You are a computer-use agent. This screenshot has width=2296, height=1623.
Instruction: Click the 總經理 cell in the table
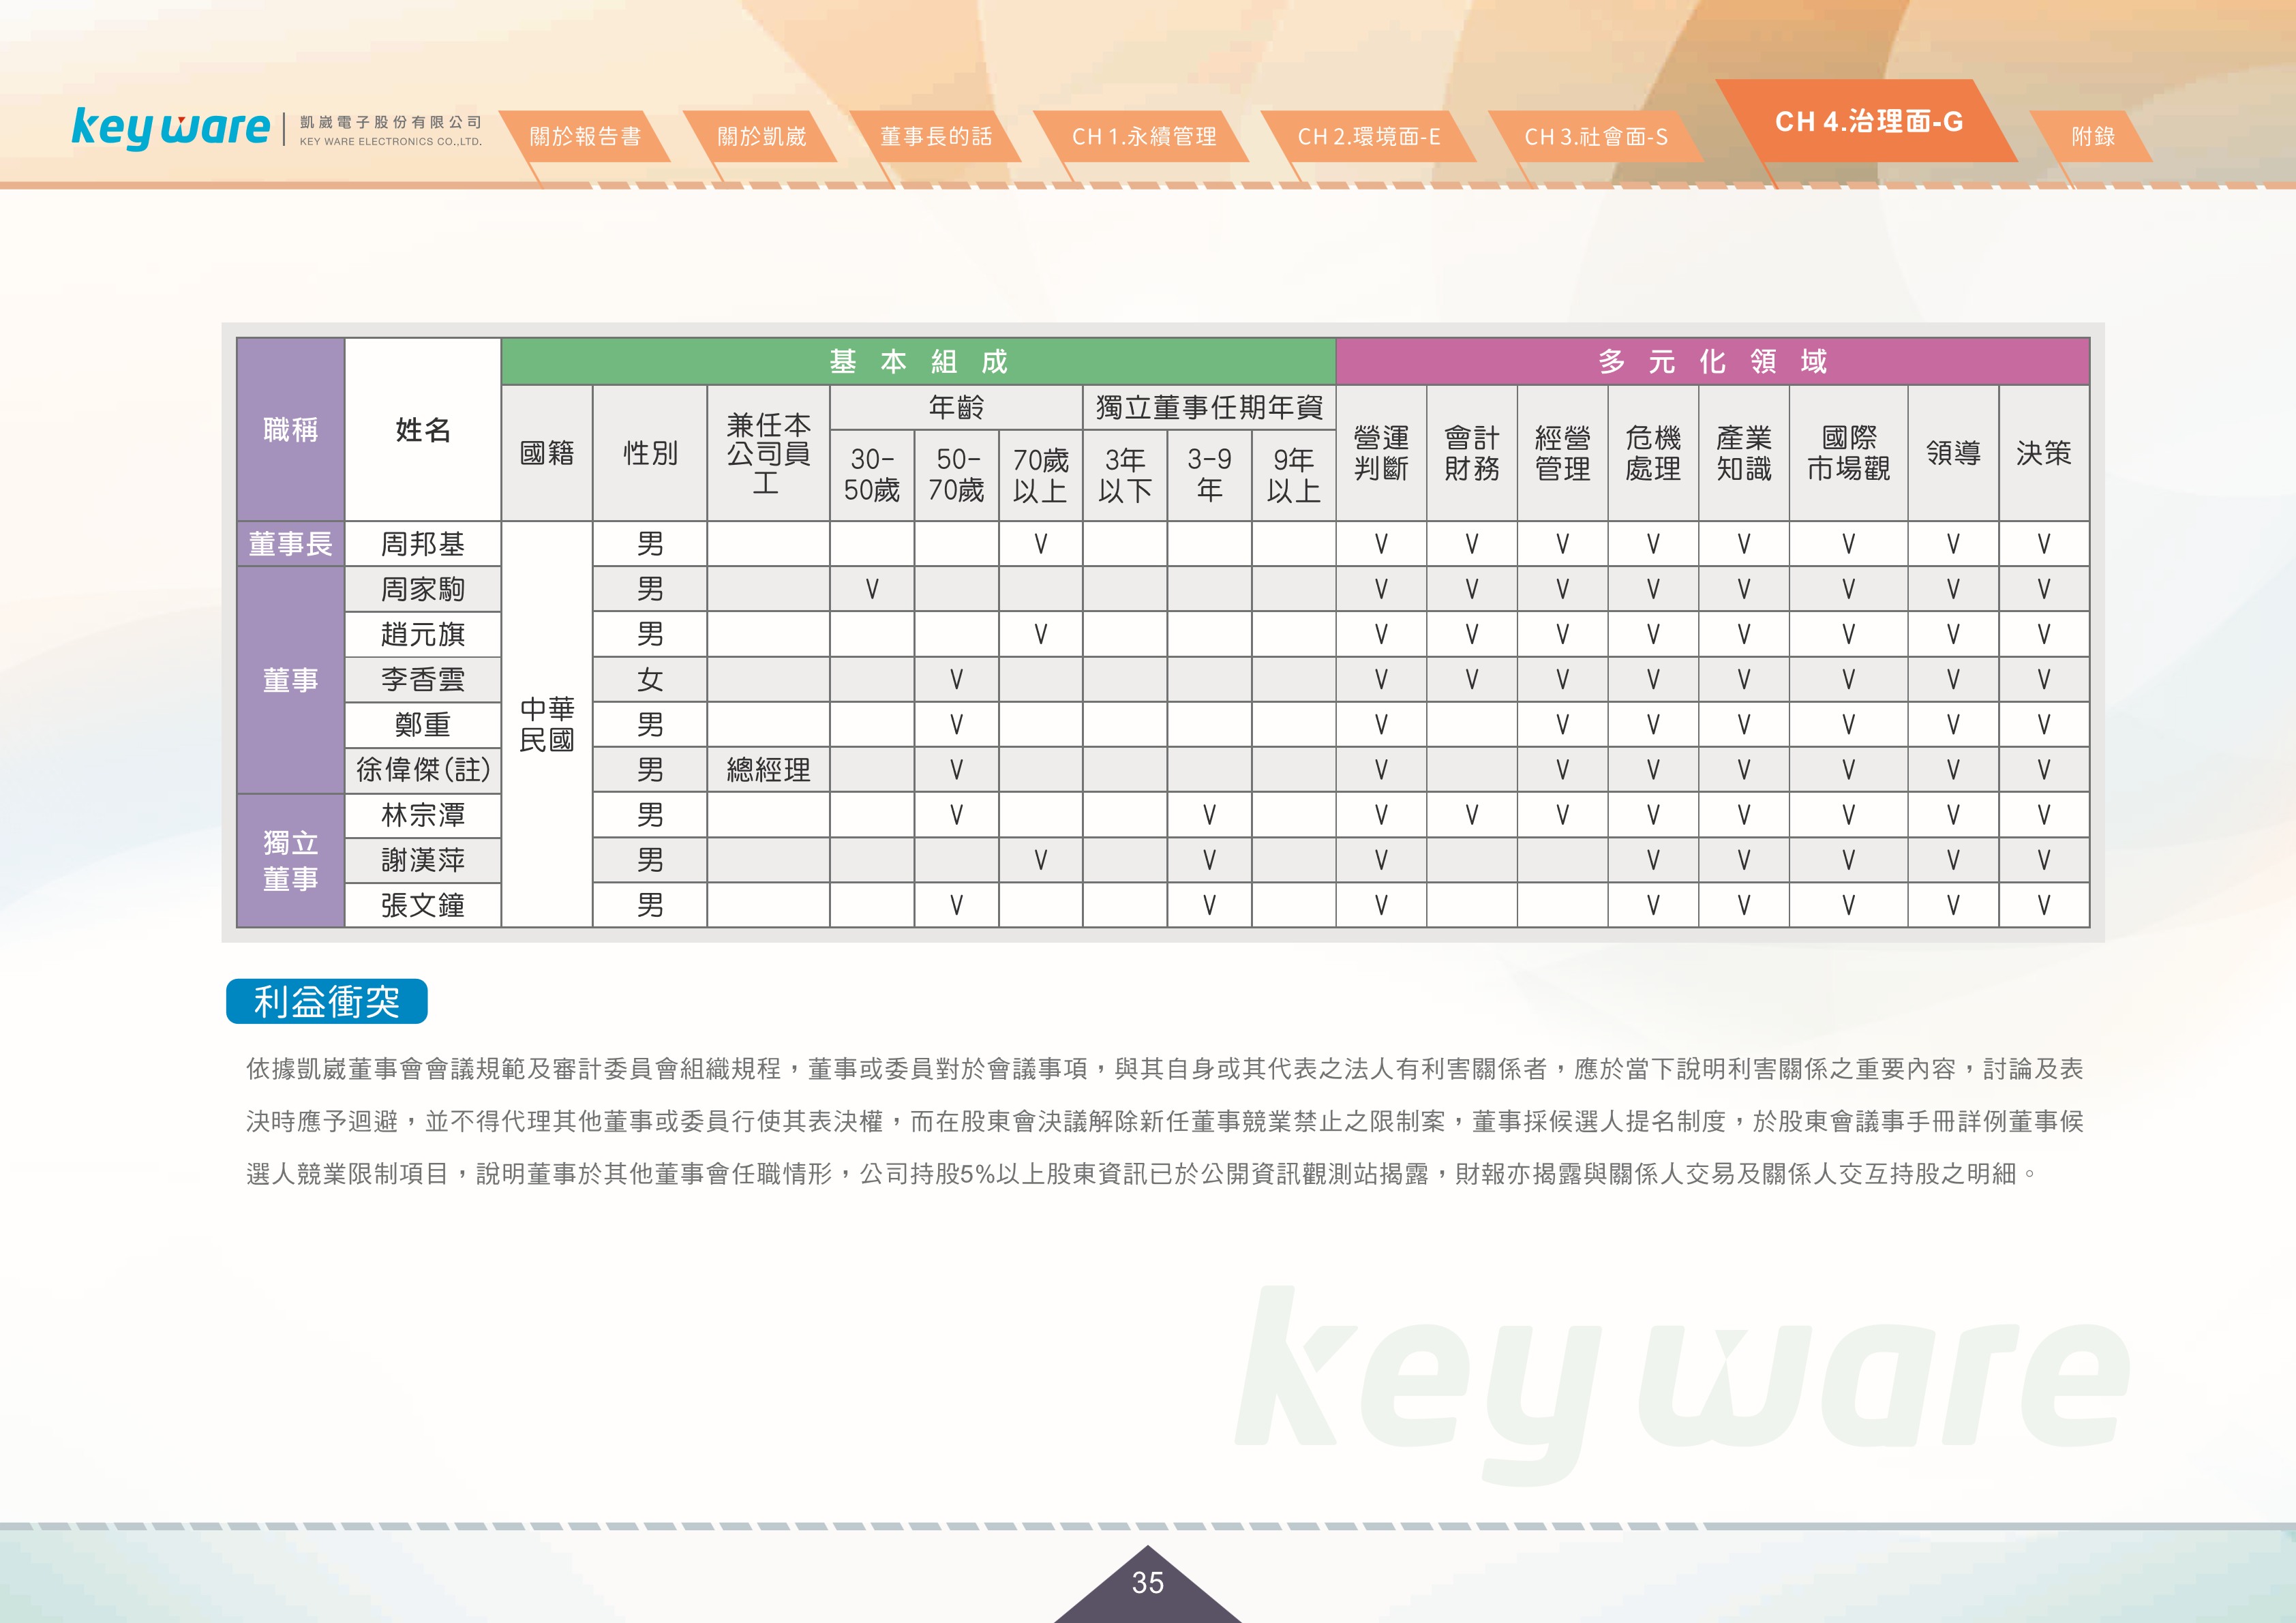(768, 769)
